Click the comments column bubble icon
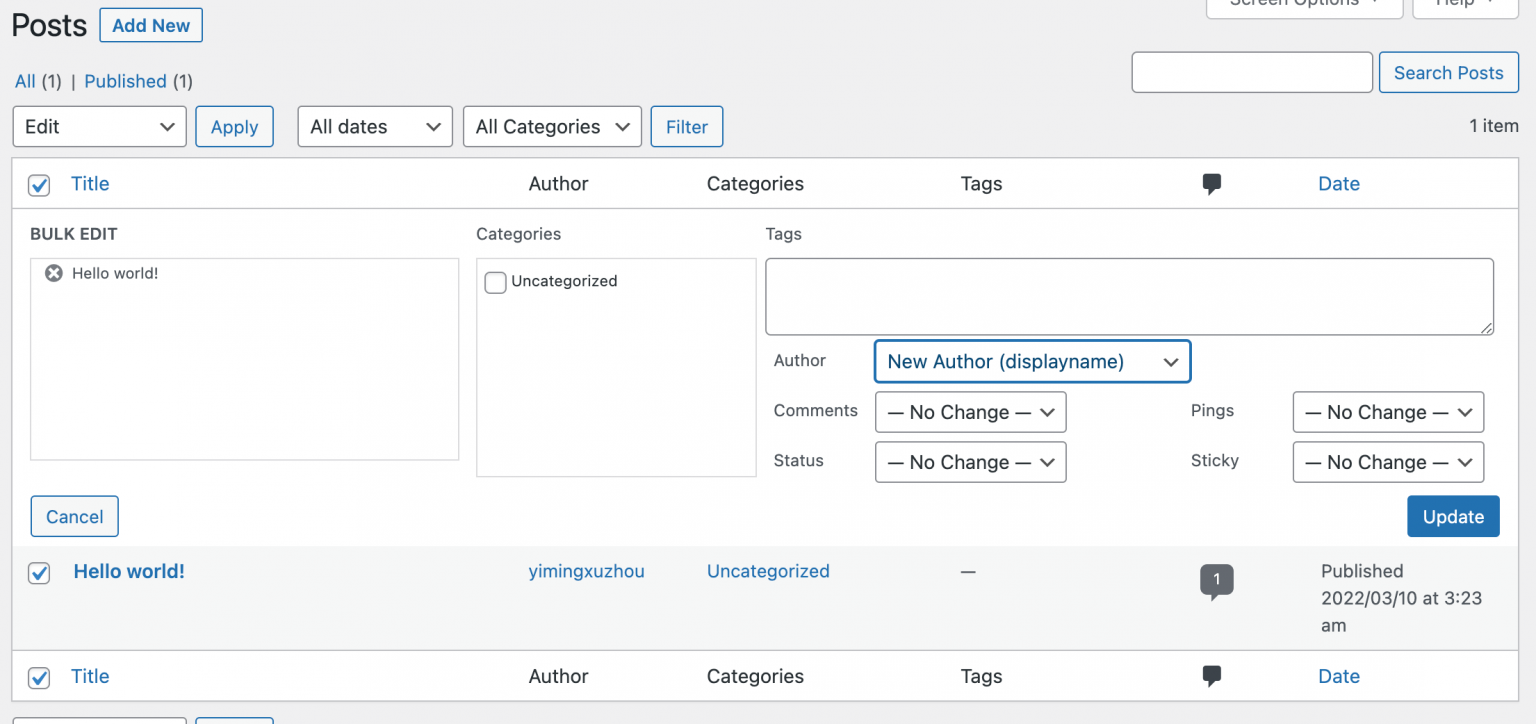Image resolution: width=1536 pixels, height=724 pixels. click(1211, 183)
